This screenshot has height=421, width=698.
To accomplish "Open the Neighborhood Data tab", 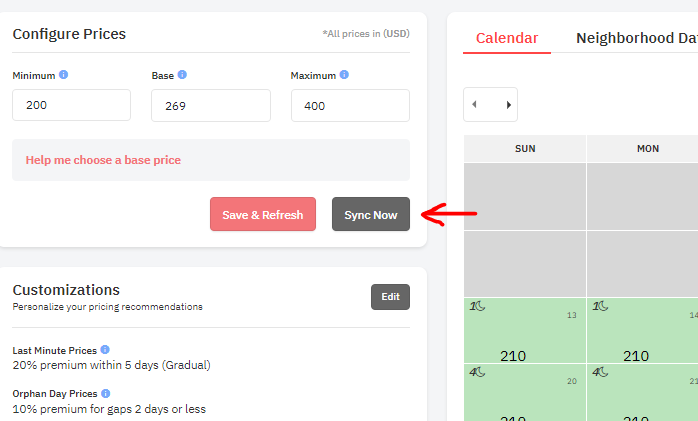I will 636,38.
